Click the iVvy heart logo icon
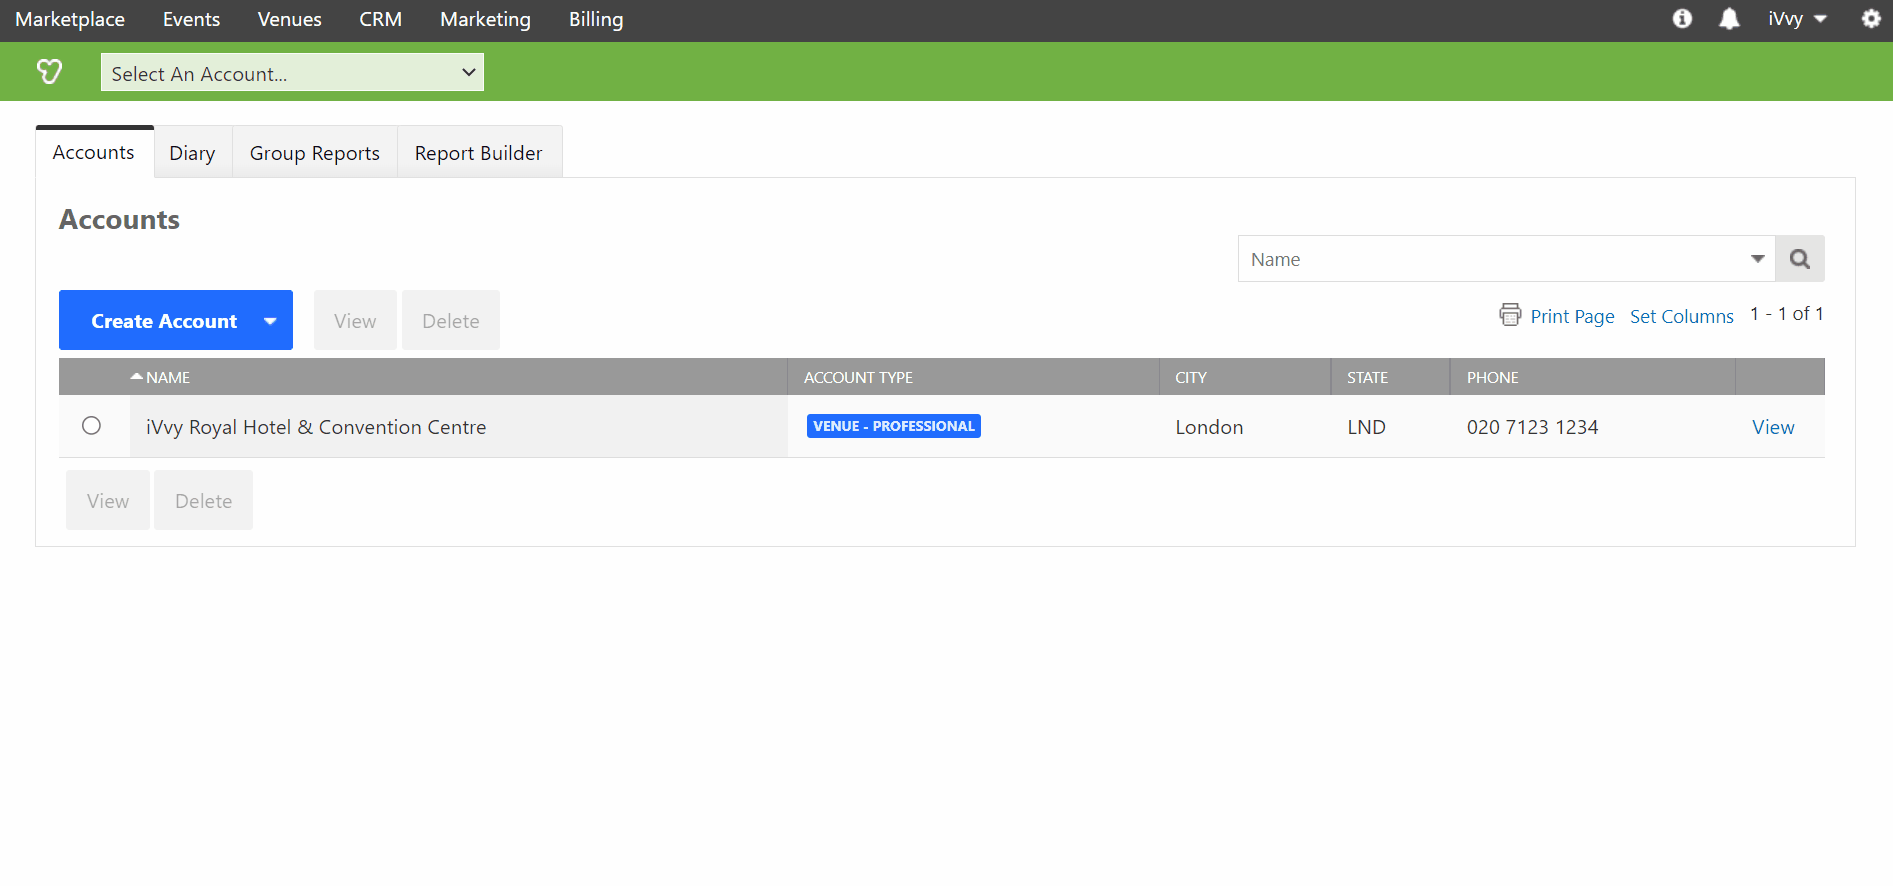This screenshot has width=1893, height=886. click(x=49, y=71)
